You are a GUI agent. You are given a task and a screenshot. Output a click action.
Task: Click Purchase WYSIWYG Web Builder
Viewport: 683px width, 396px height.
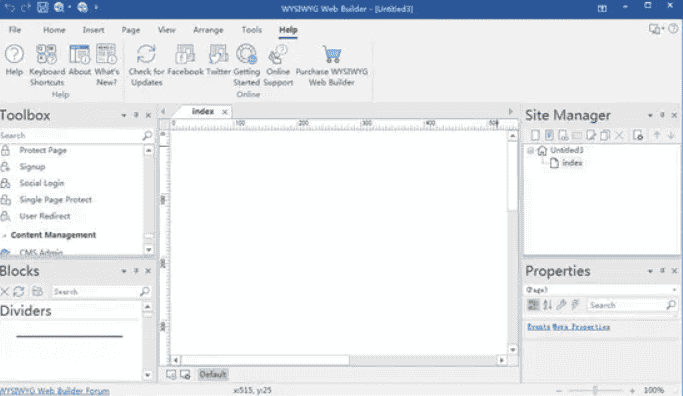331,65
